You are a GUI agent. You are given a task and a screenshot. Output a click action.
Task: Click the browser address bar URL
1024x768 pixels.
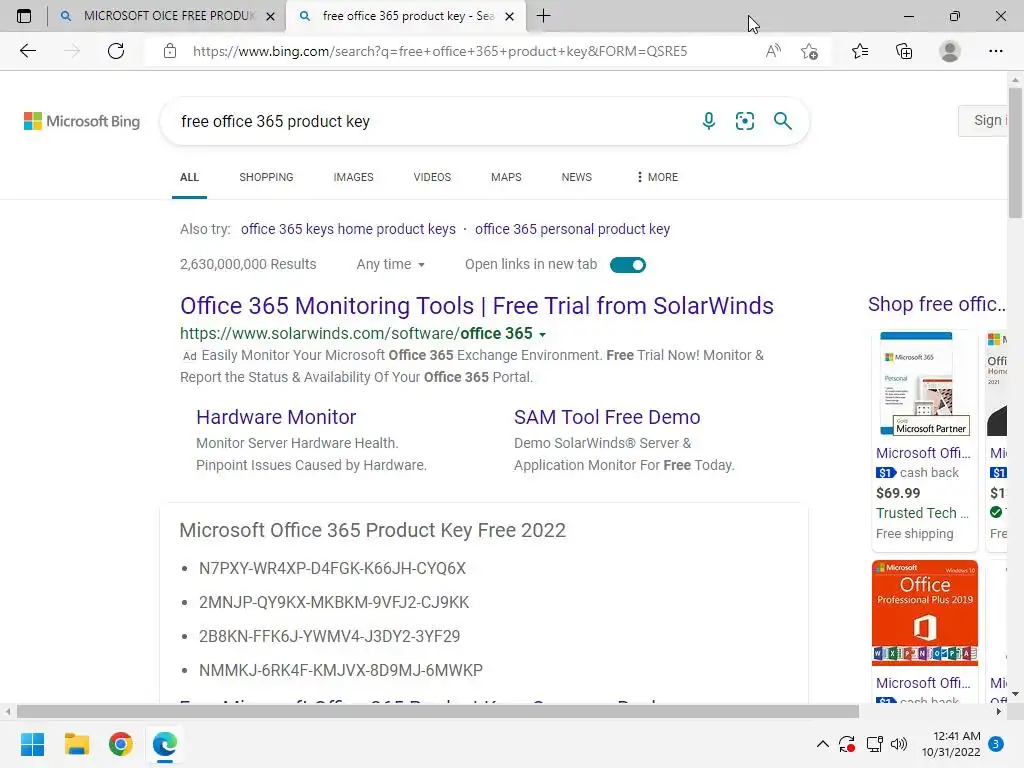coord(440,51)
